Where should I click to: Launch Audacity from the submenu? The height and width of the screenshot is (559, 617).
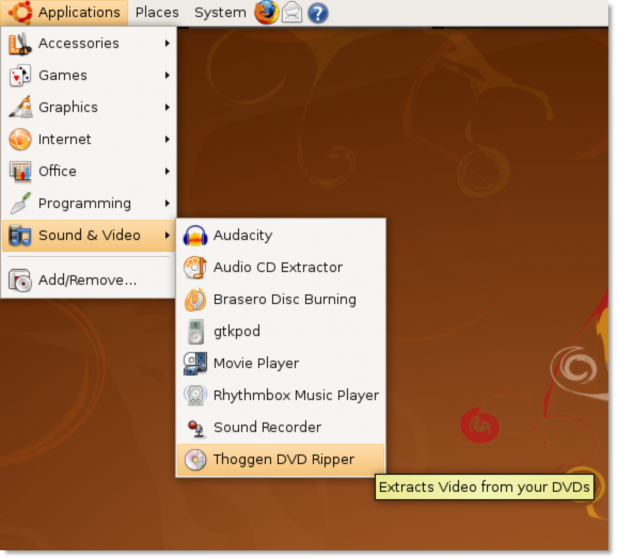pos(281,236)
